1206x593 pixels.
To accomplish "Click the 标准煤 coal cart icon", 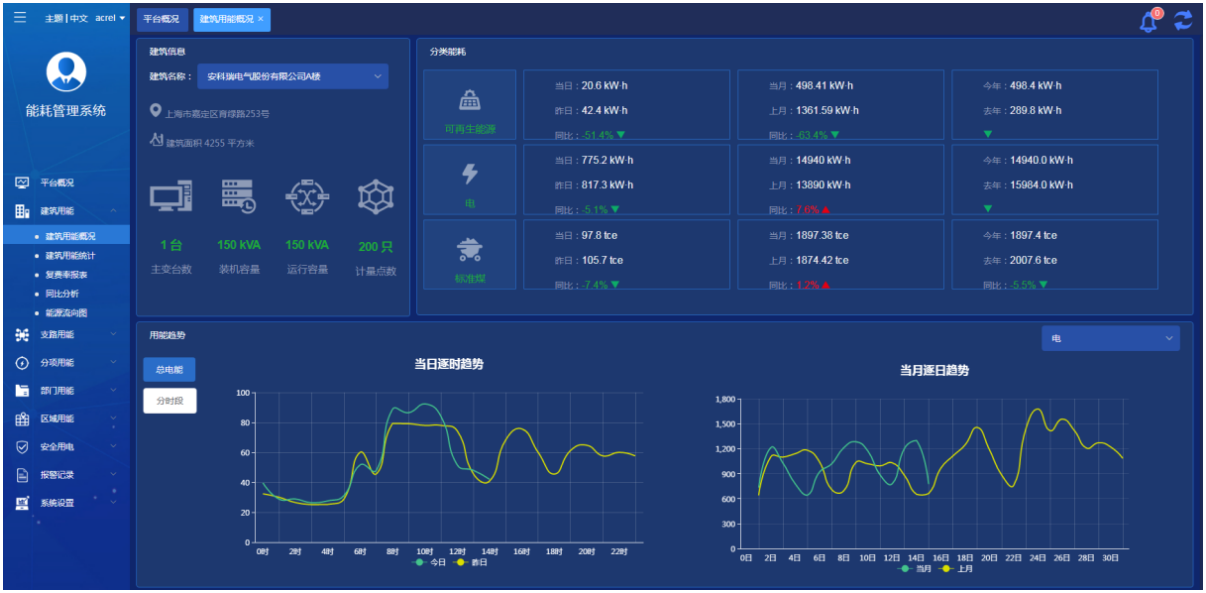I will tap(470, 249).
